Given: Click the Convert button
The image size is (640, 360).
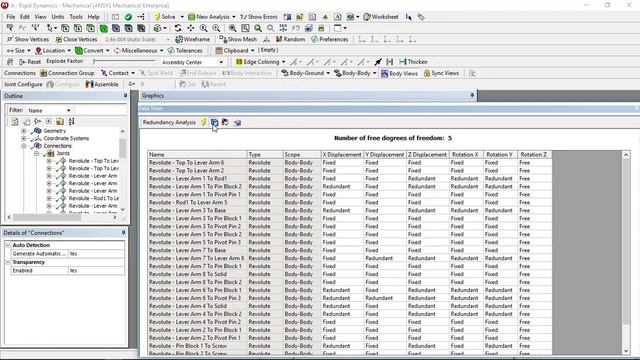Looking at the screenshot, I should point(92,51).
